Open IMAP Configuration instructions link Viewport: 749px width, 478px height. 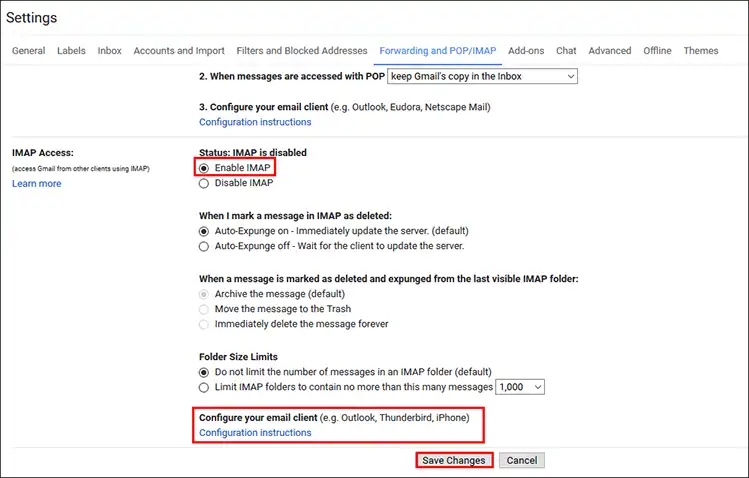tap(255, 433)
